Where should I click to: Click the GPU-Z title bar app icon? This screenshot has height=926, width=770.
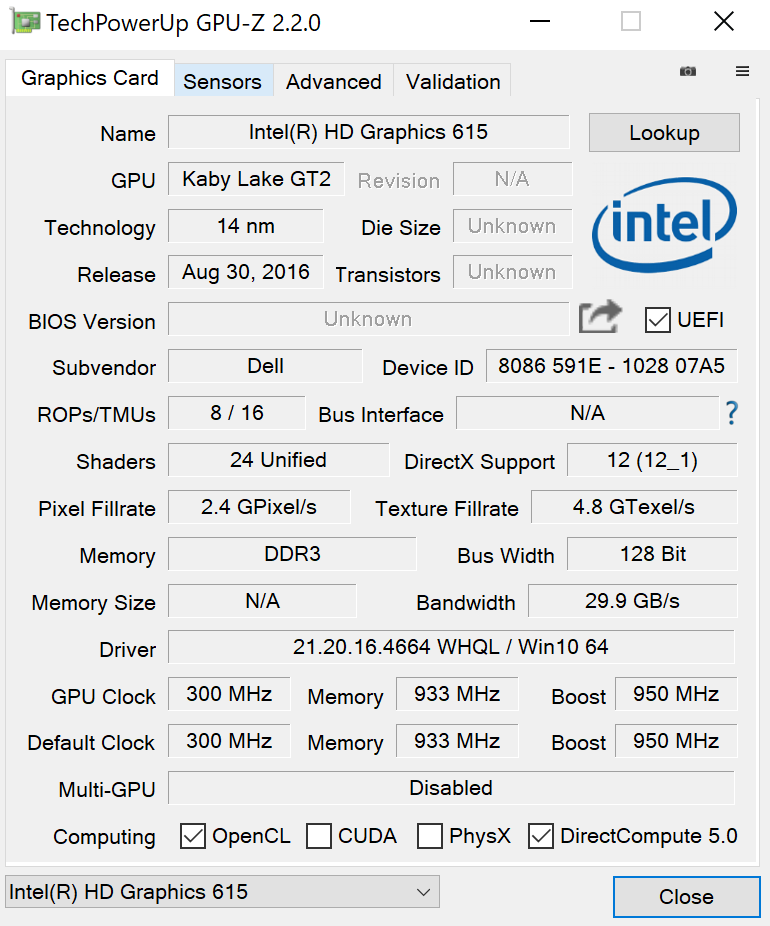tap(25, 22)
